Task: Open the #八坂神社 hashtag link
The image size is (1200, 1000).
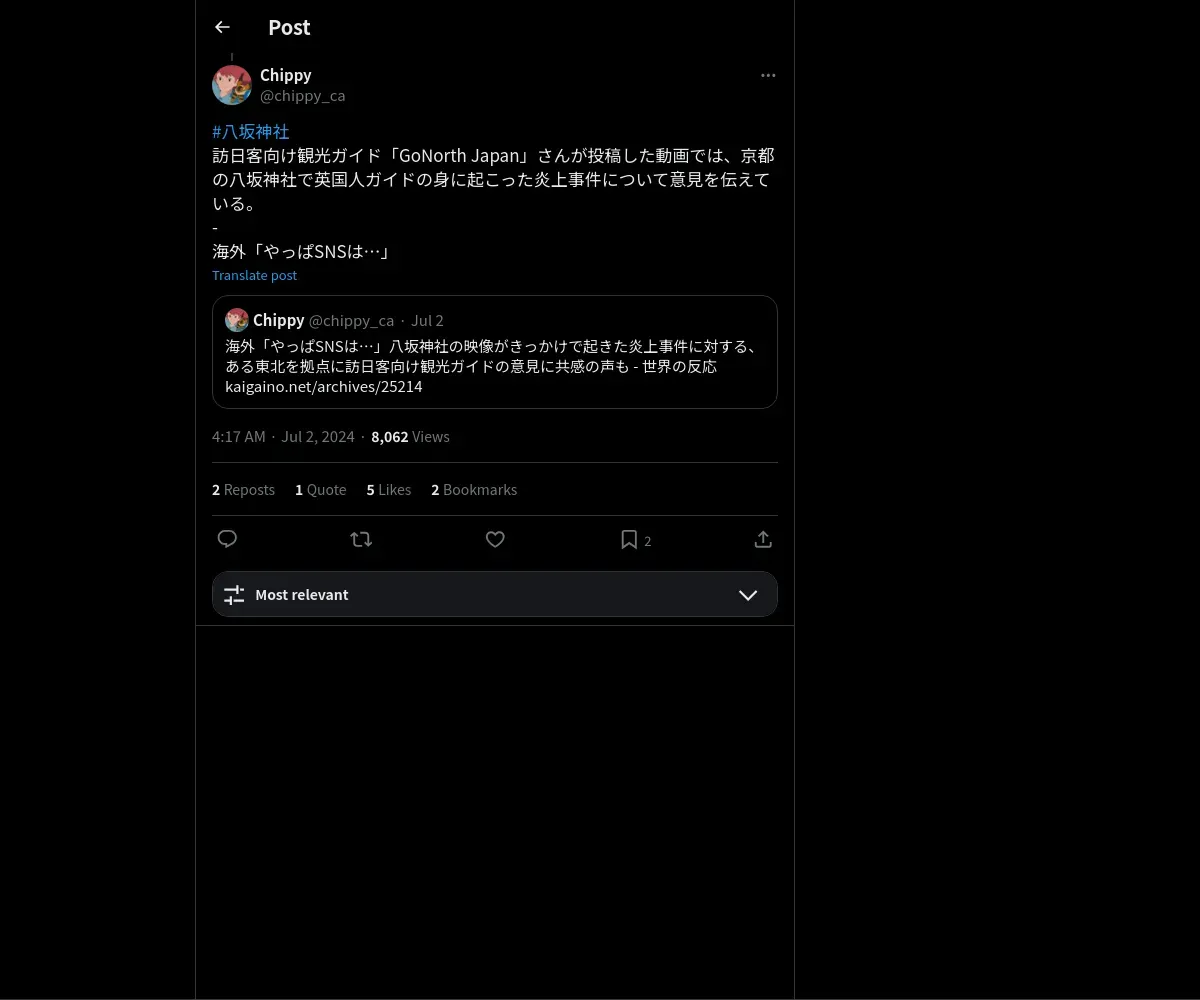Action: tap(251, 131)
